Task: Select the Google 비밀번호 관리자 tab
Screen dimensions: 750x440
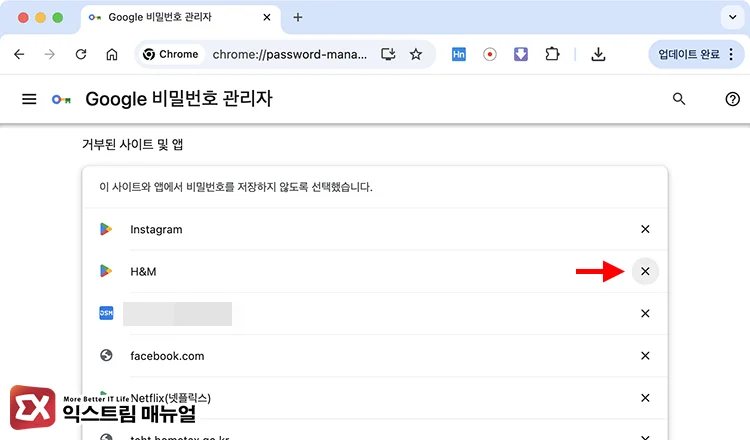Action: pyautogui.click(x=180, y=18)
